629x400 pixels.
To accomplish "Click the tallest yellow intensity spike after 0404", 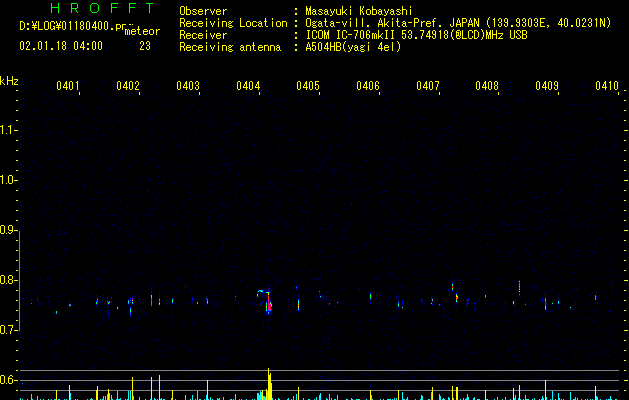I will pyautogui.click(x=269, y=384).
